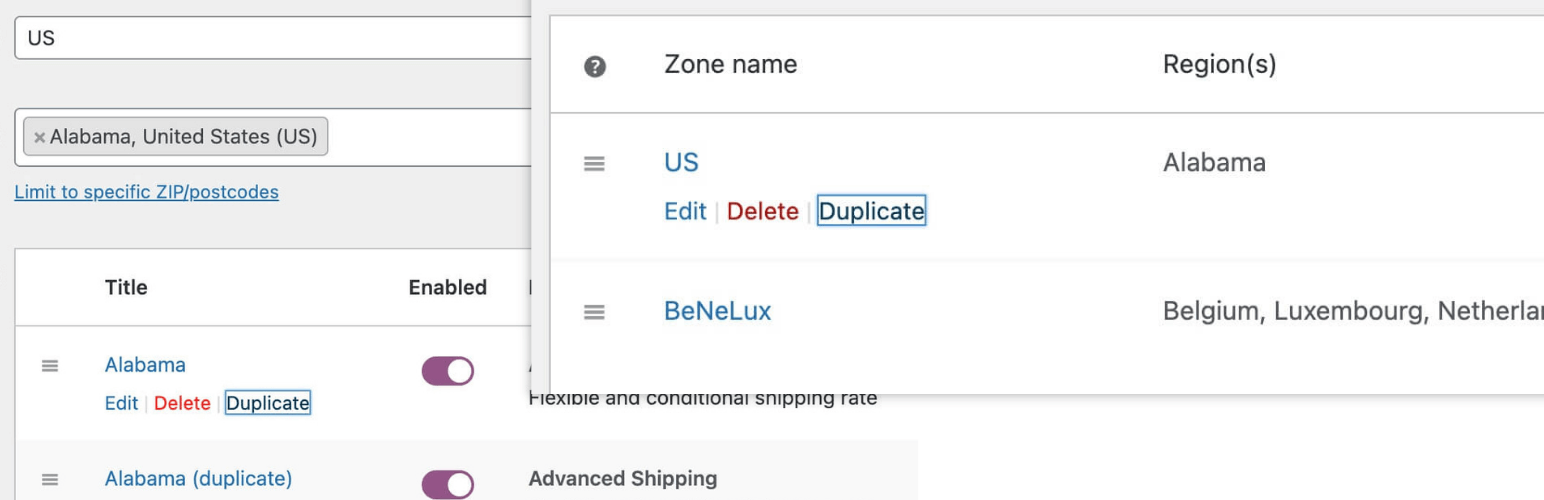This screenshot has width=1544, height=500.
Task: Grab the US zone drag handle
Action: (x=594, y=164)
